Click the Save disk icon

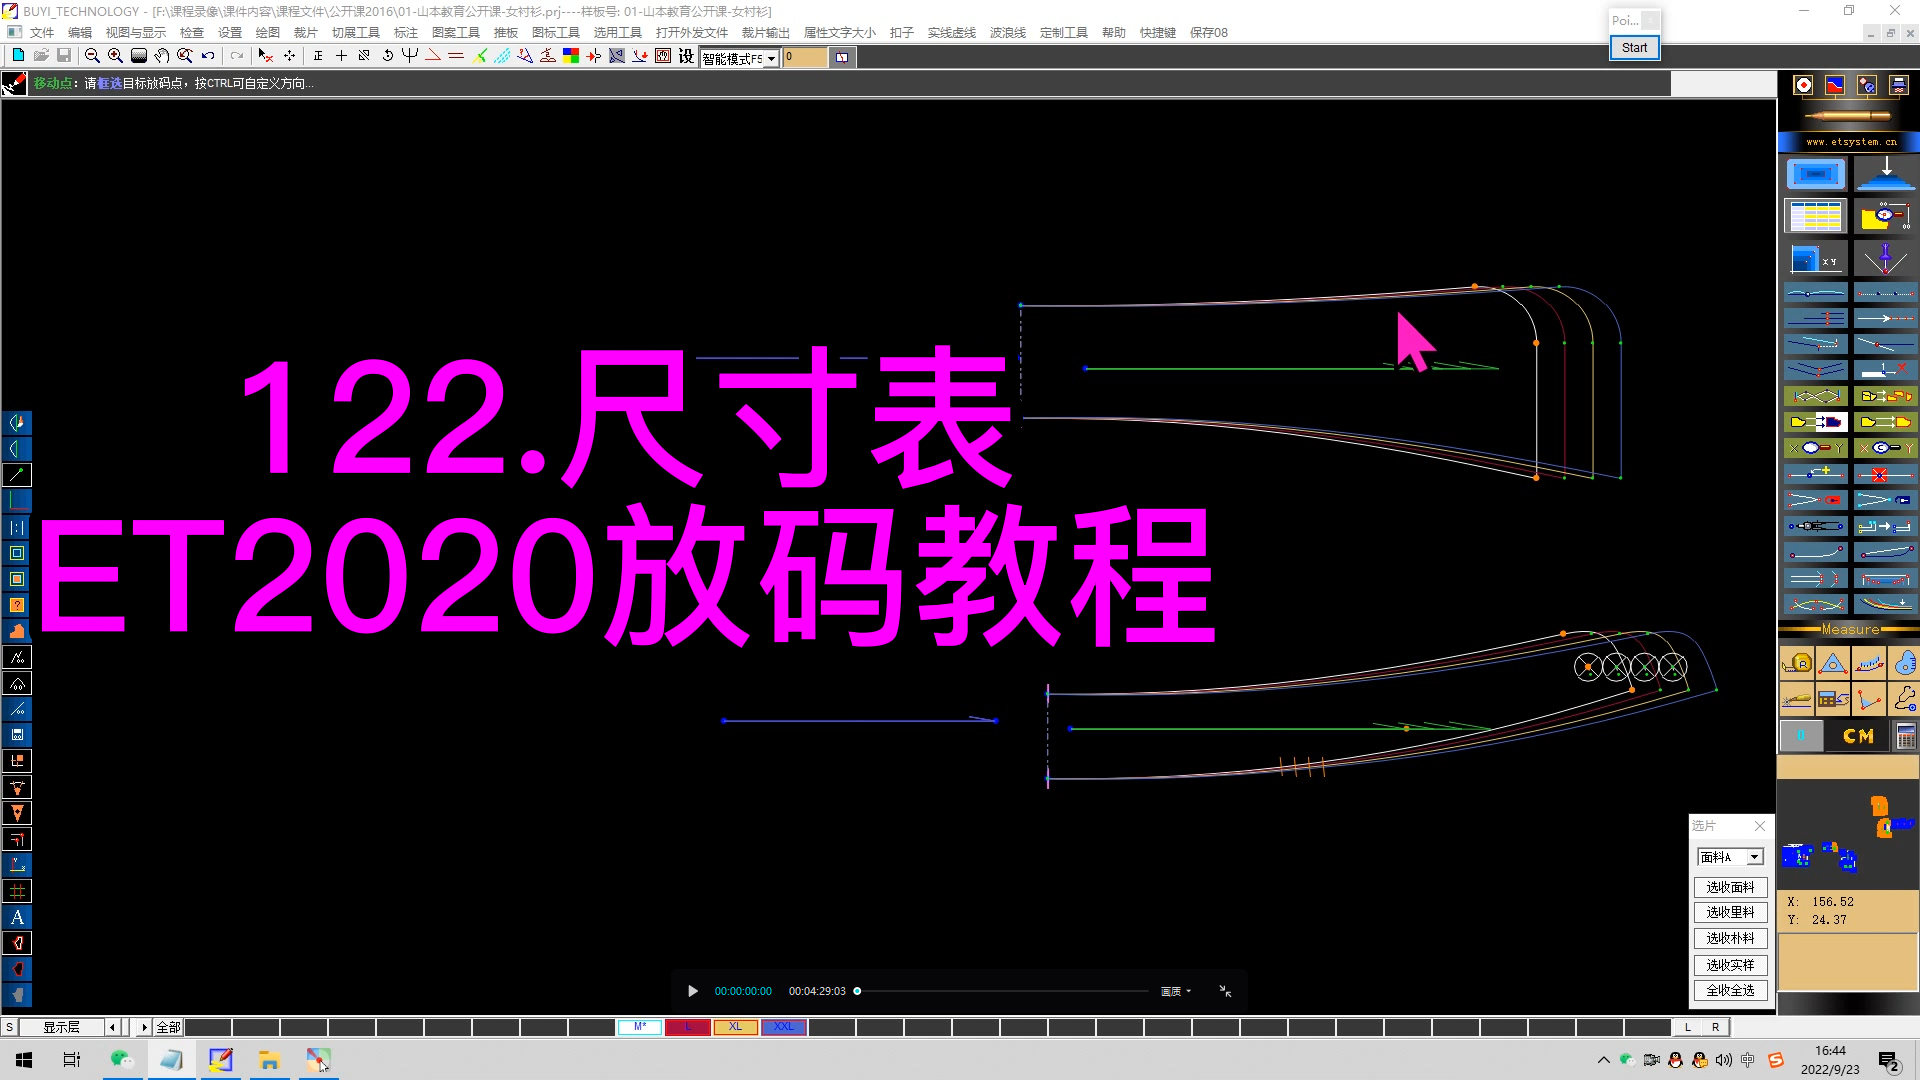(x=64, y=56)
